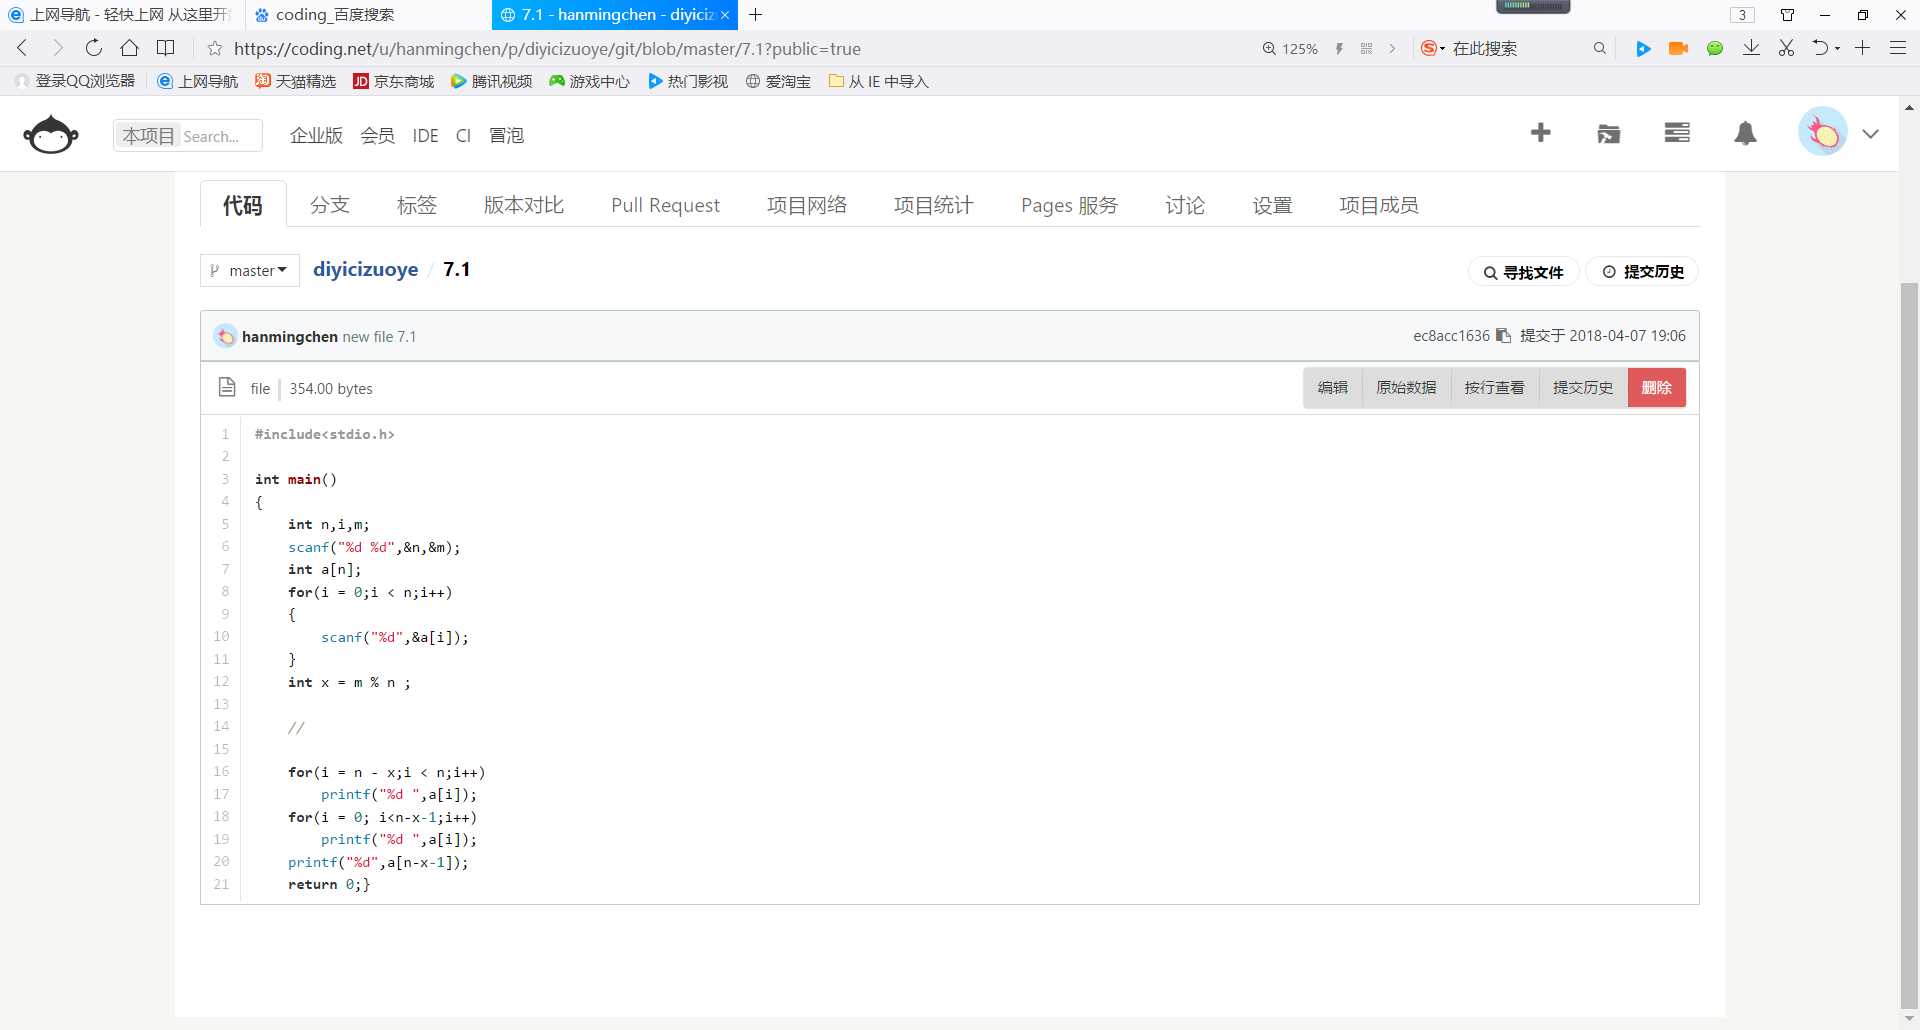The width and height of the screenshot is (1920, 1030).
Task: Click 提交历史 in the file toolbar
Action: (1583, 388)
